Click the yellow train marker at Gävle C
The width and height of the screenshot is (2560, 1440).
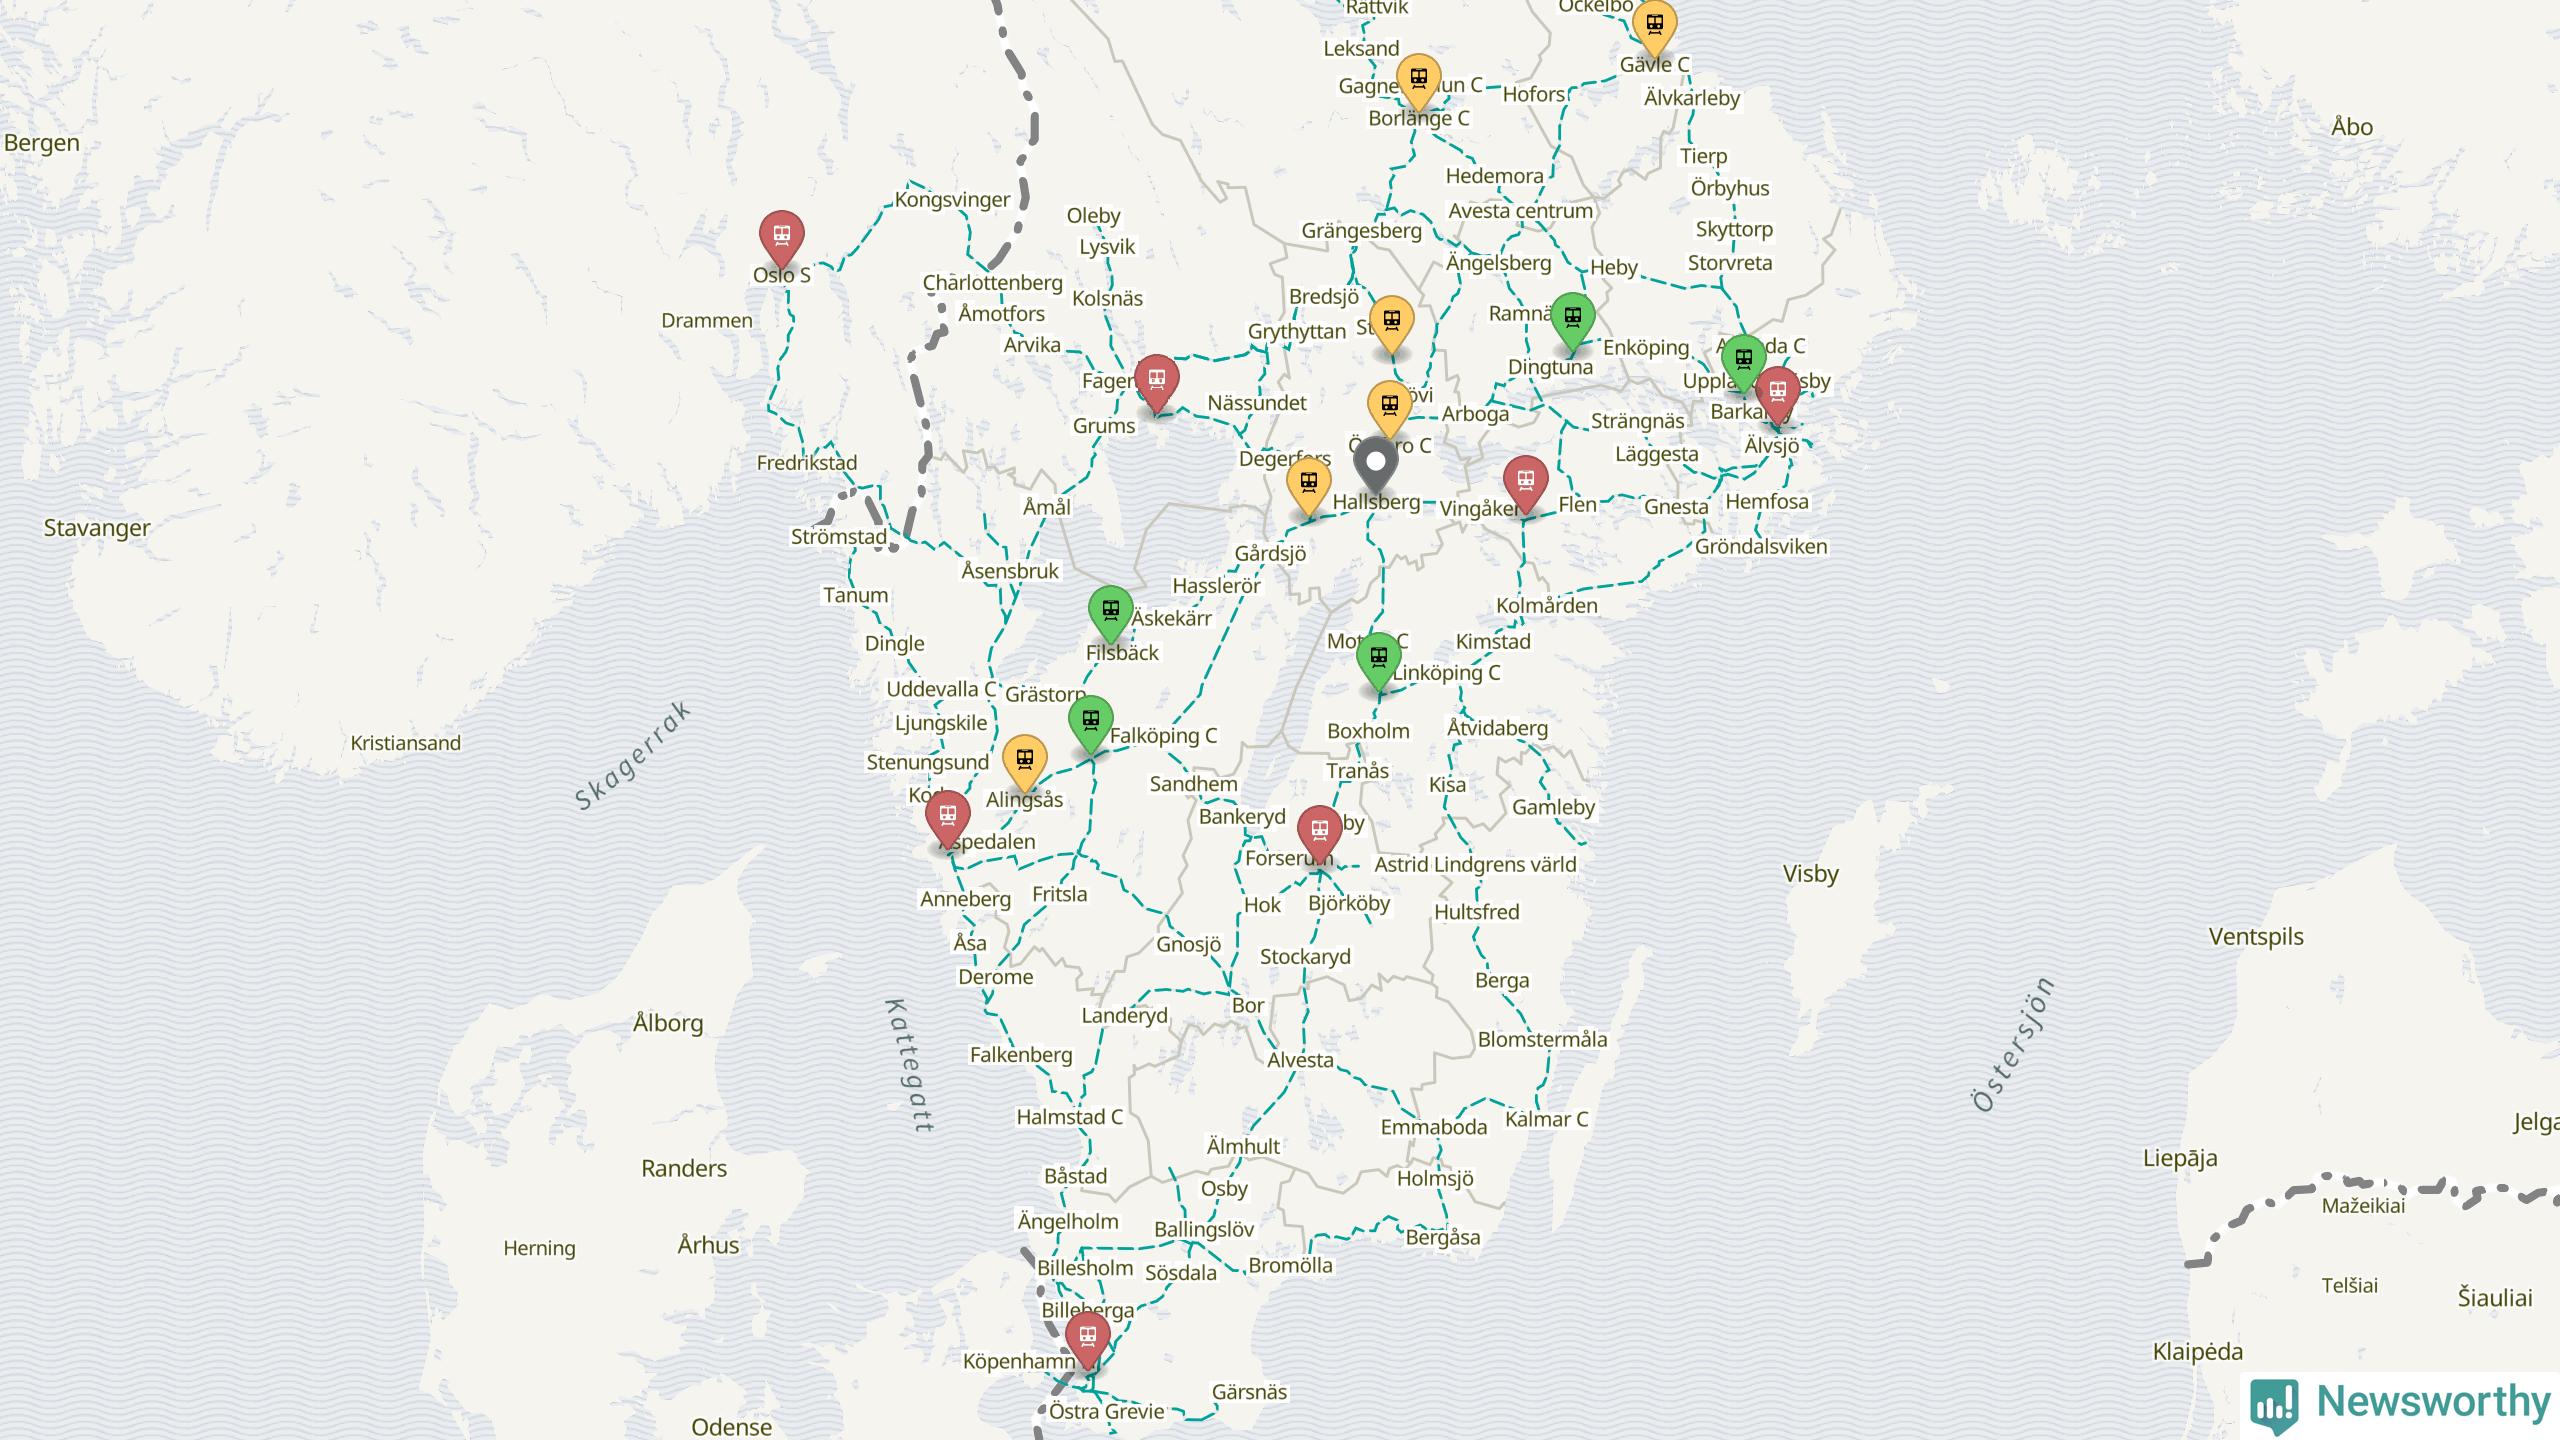(x=1654, y=26)
